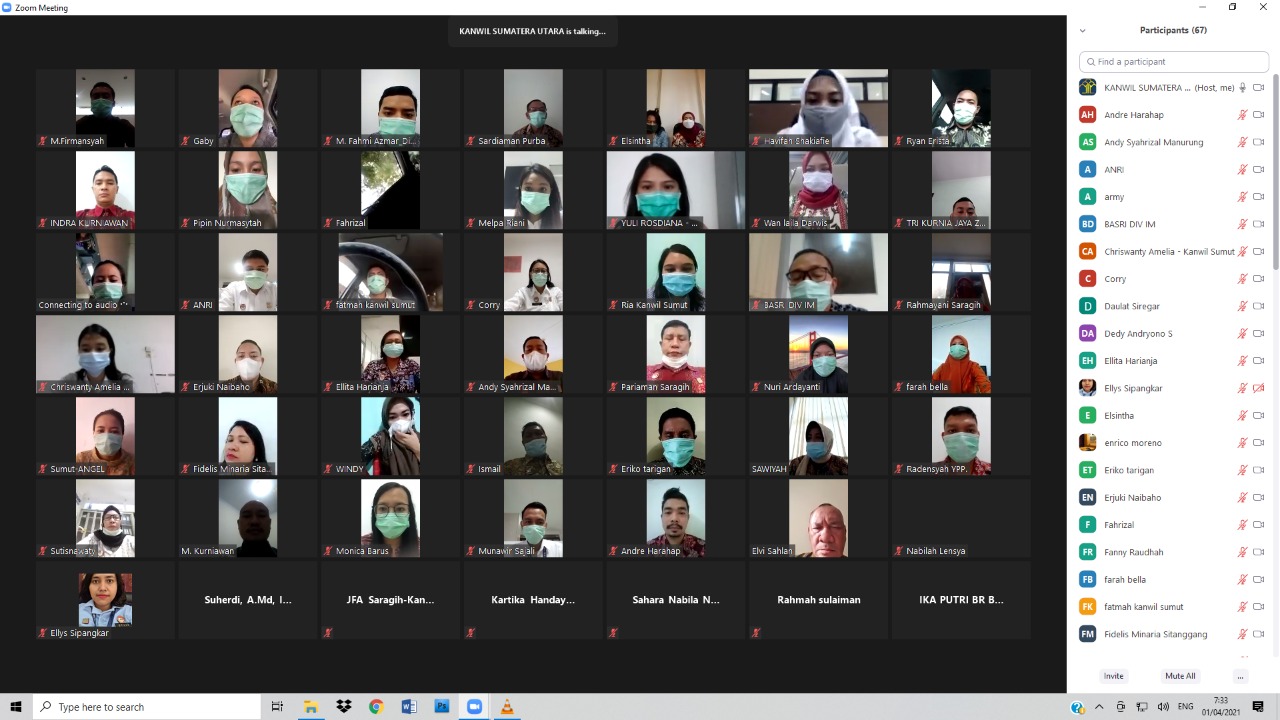This screenshot has height=720, width=1280.
Task: Click the Find a participant search field
Action: click(1174, 61)
